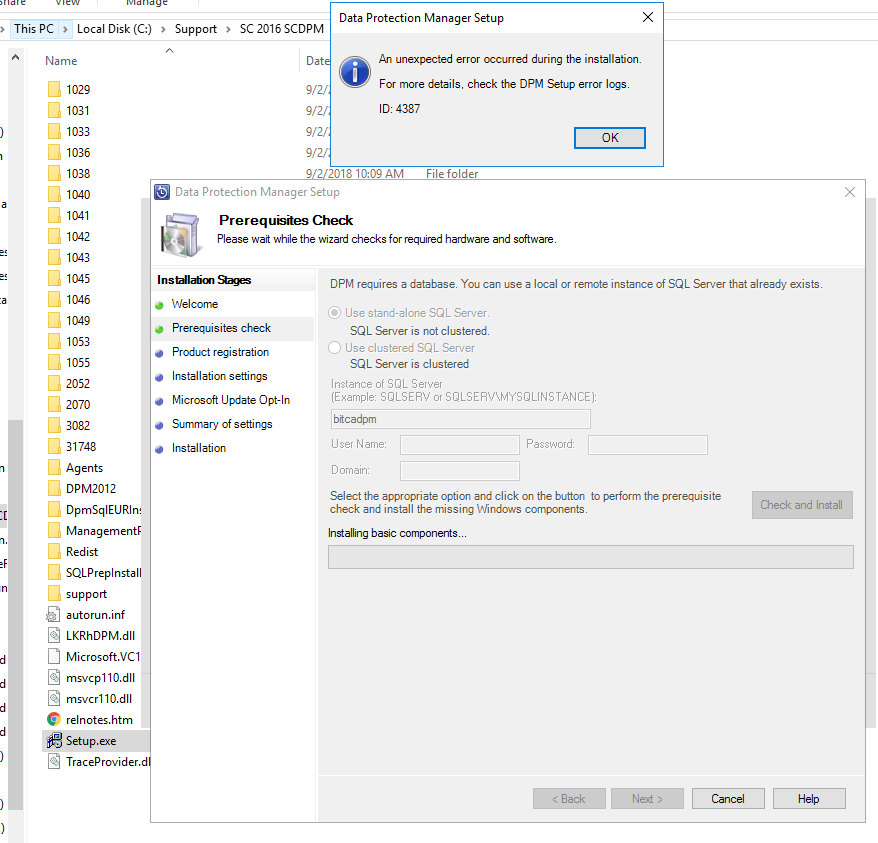Select the Installation stage

[199, 448]
